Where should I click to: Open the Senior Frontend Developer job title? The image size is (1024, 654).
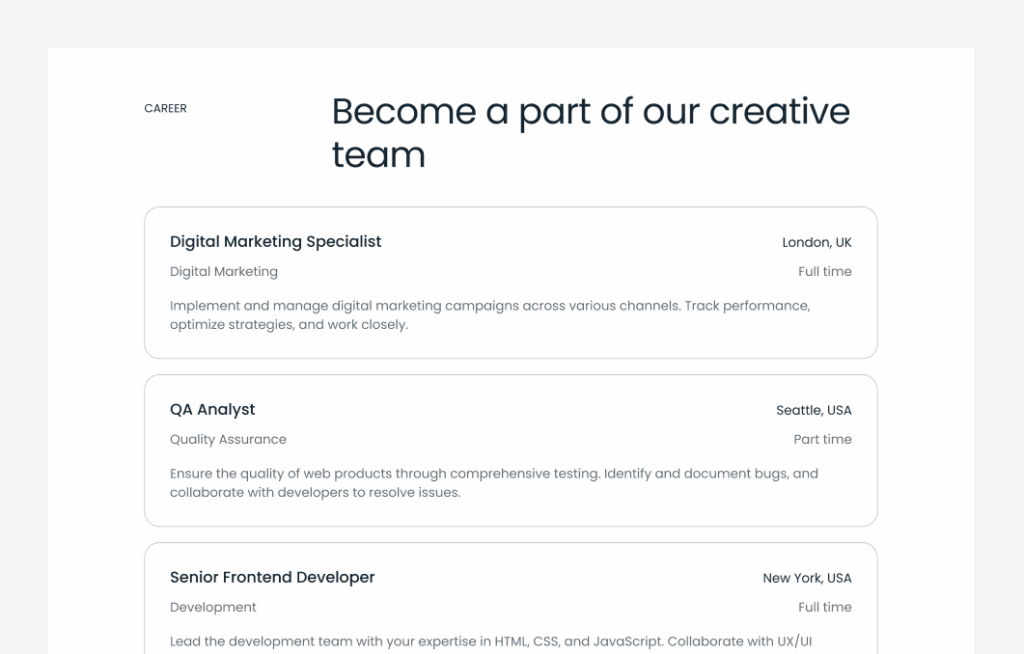point(272,578)
